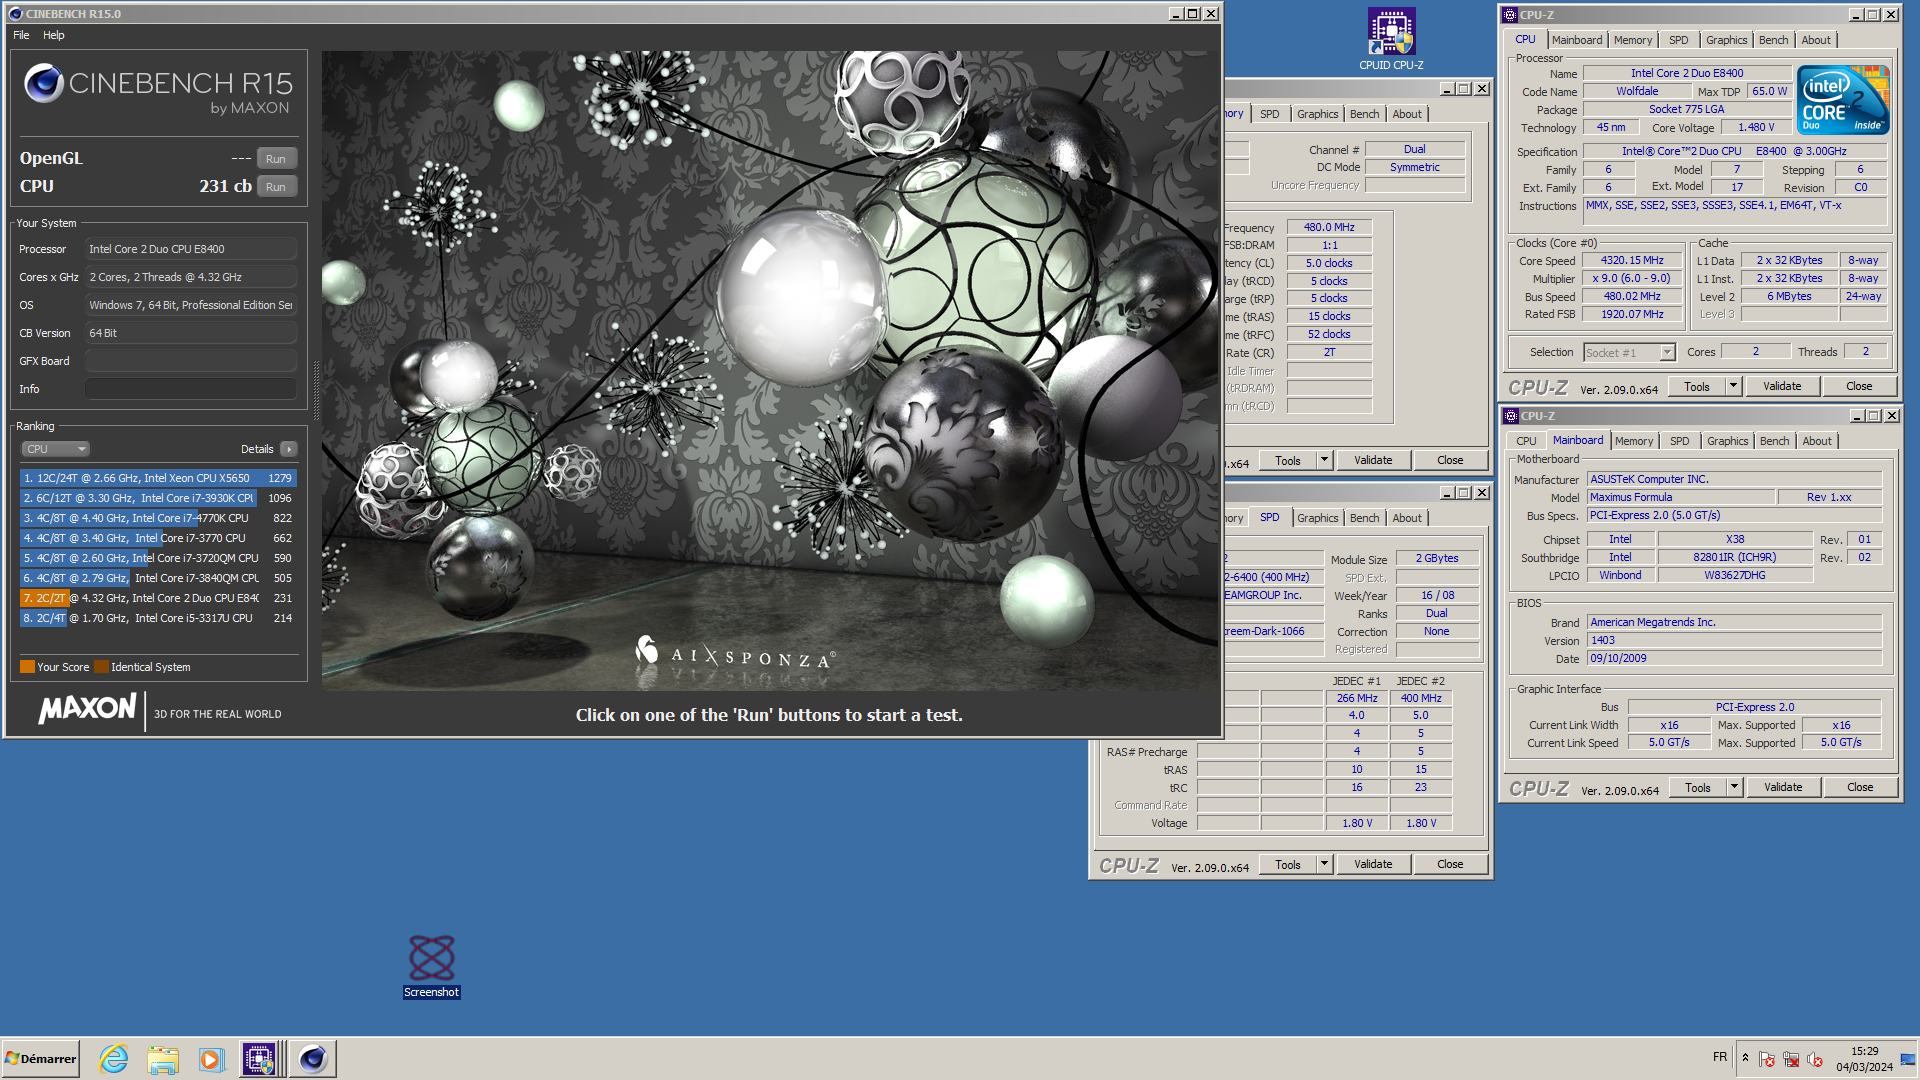Open the Screenshot desktop icon

(x=432, y=966)
